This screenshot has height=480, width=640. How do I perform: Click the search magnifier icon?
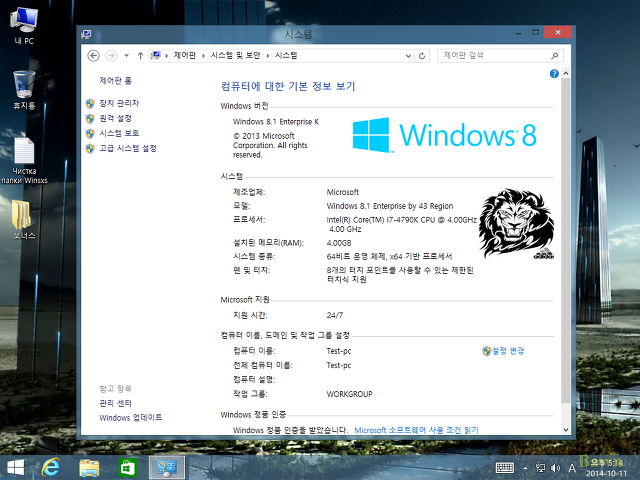pyautogui.click(x=554, y=56)
